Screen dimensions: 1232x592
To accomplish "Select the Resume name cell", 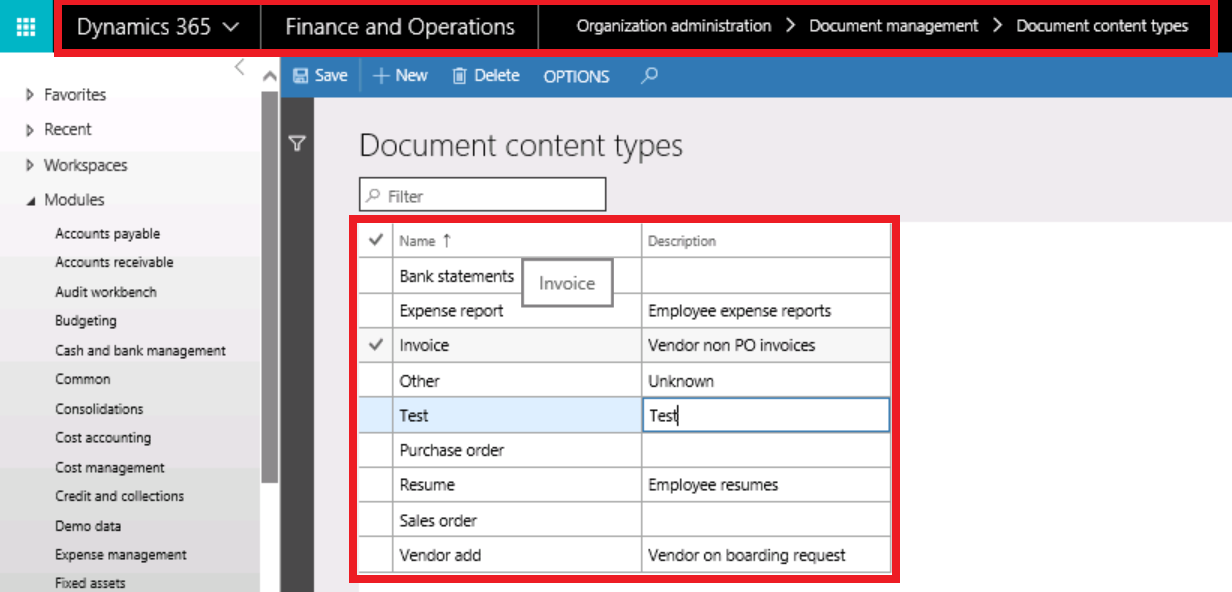I will (x=516, y=485).
